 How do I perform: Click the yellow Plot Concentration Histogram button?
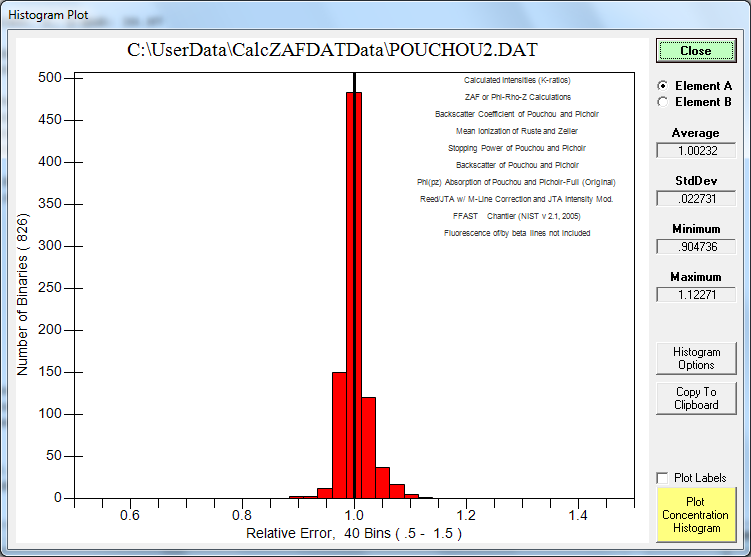pyautogui.click(x=696, y=512)
